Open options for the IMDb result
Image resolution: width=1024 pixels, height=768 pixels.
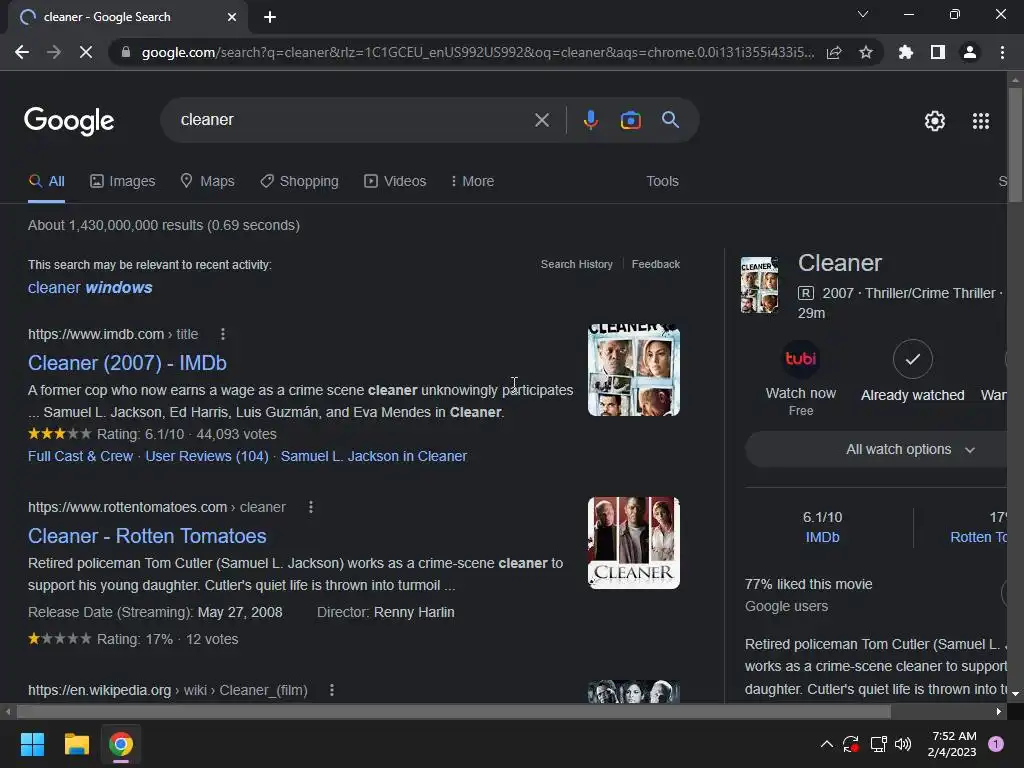coord(223,334)
